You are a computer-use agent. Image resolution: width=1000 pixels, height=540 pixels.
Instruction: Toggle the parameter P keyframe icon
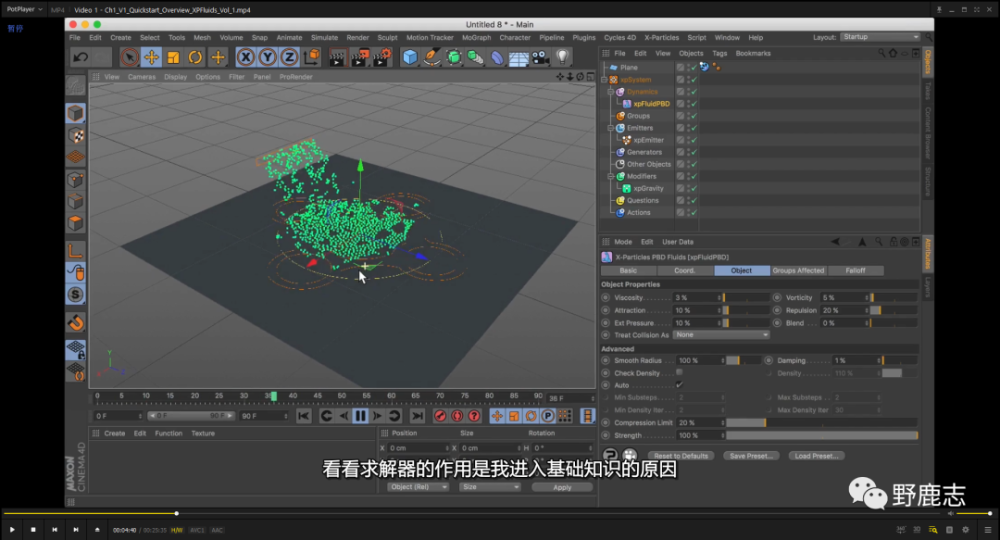(548, 416)
